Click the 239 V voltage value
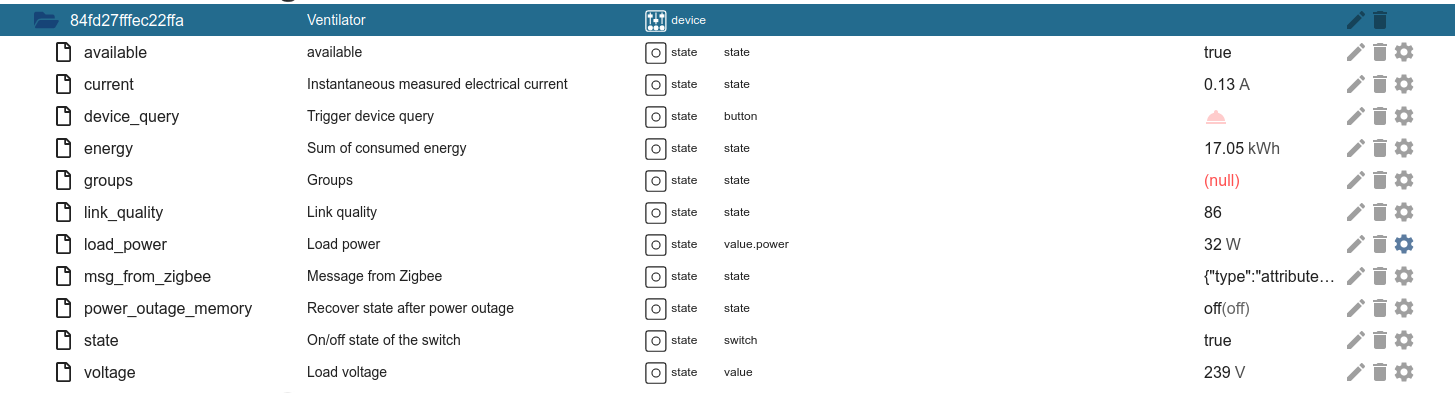This screenshot has width=1455, height=393. (1225, 372)
